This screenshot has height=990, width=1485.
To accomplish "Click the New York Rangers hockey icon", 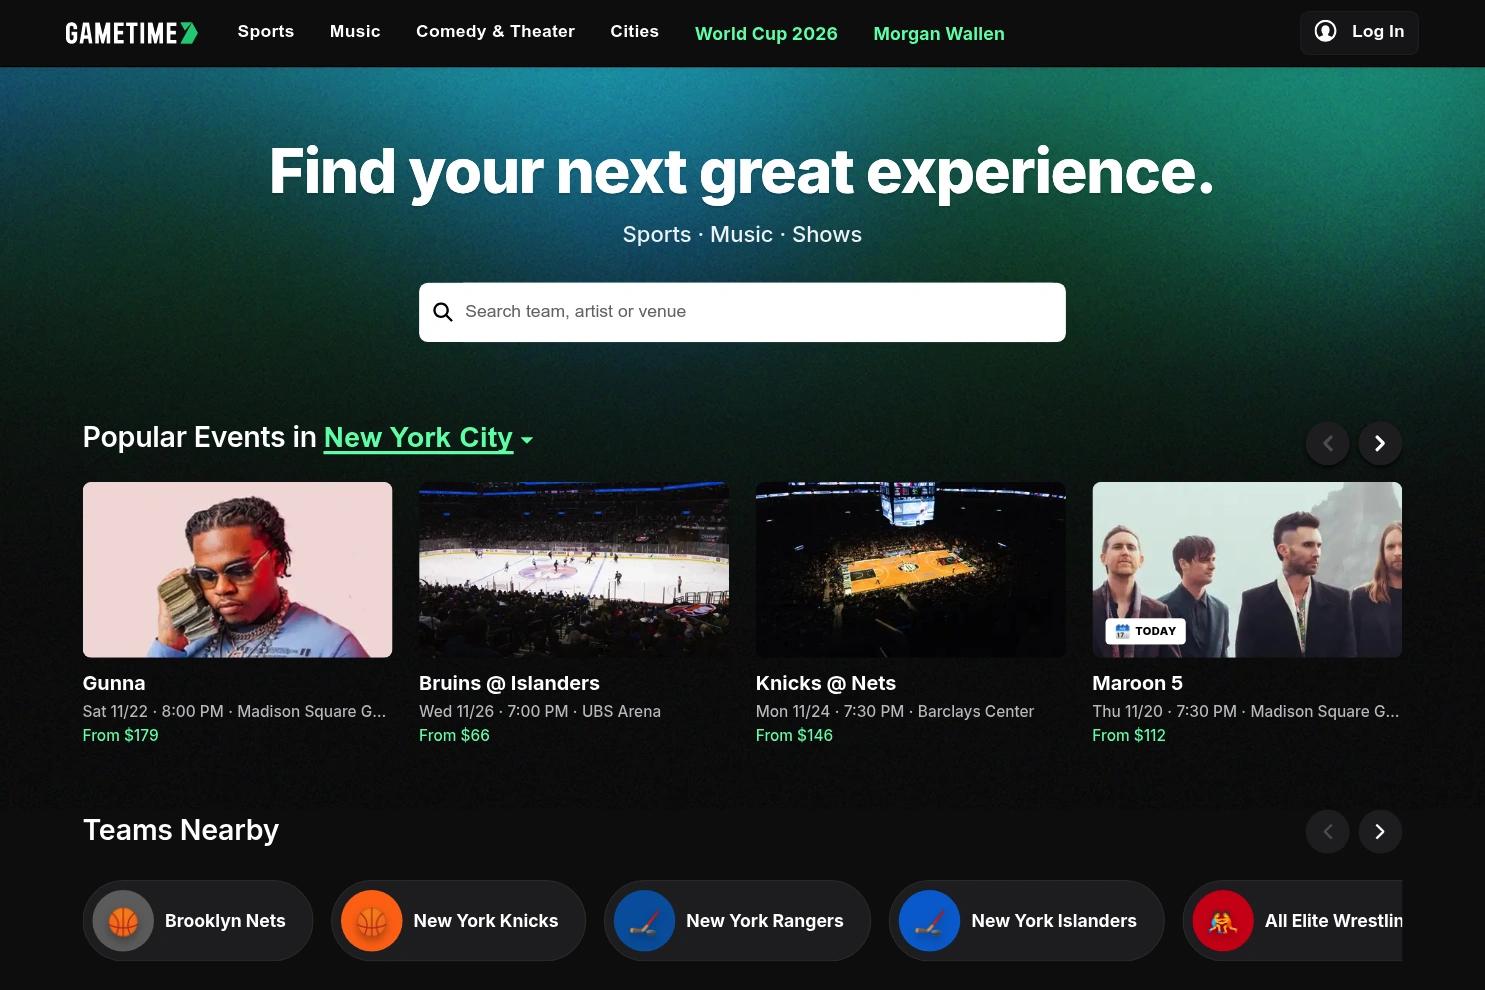I will [644, 921].
